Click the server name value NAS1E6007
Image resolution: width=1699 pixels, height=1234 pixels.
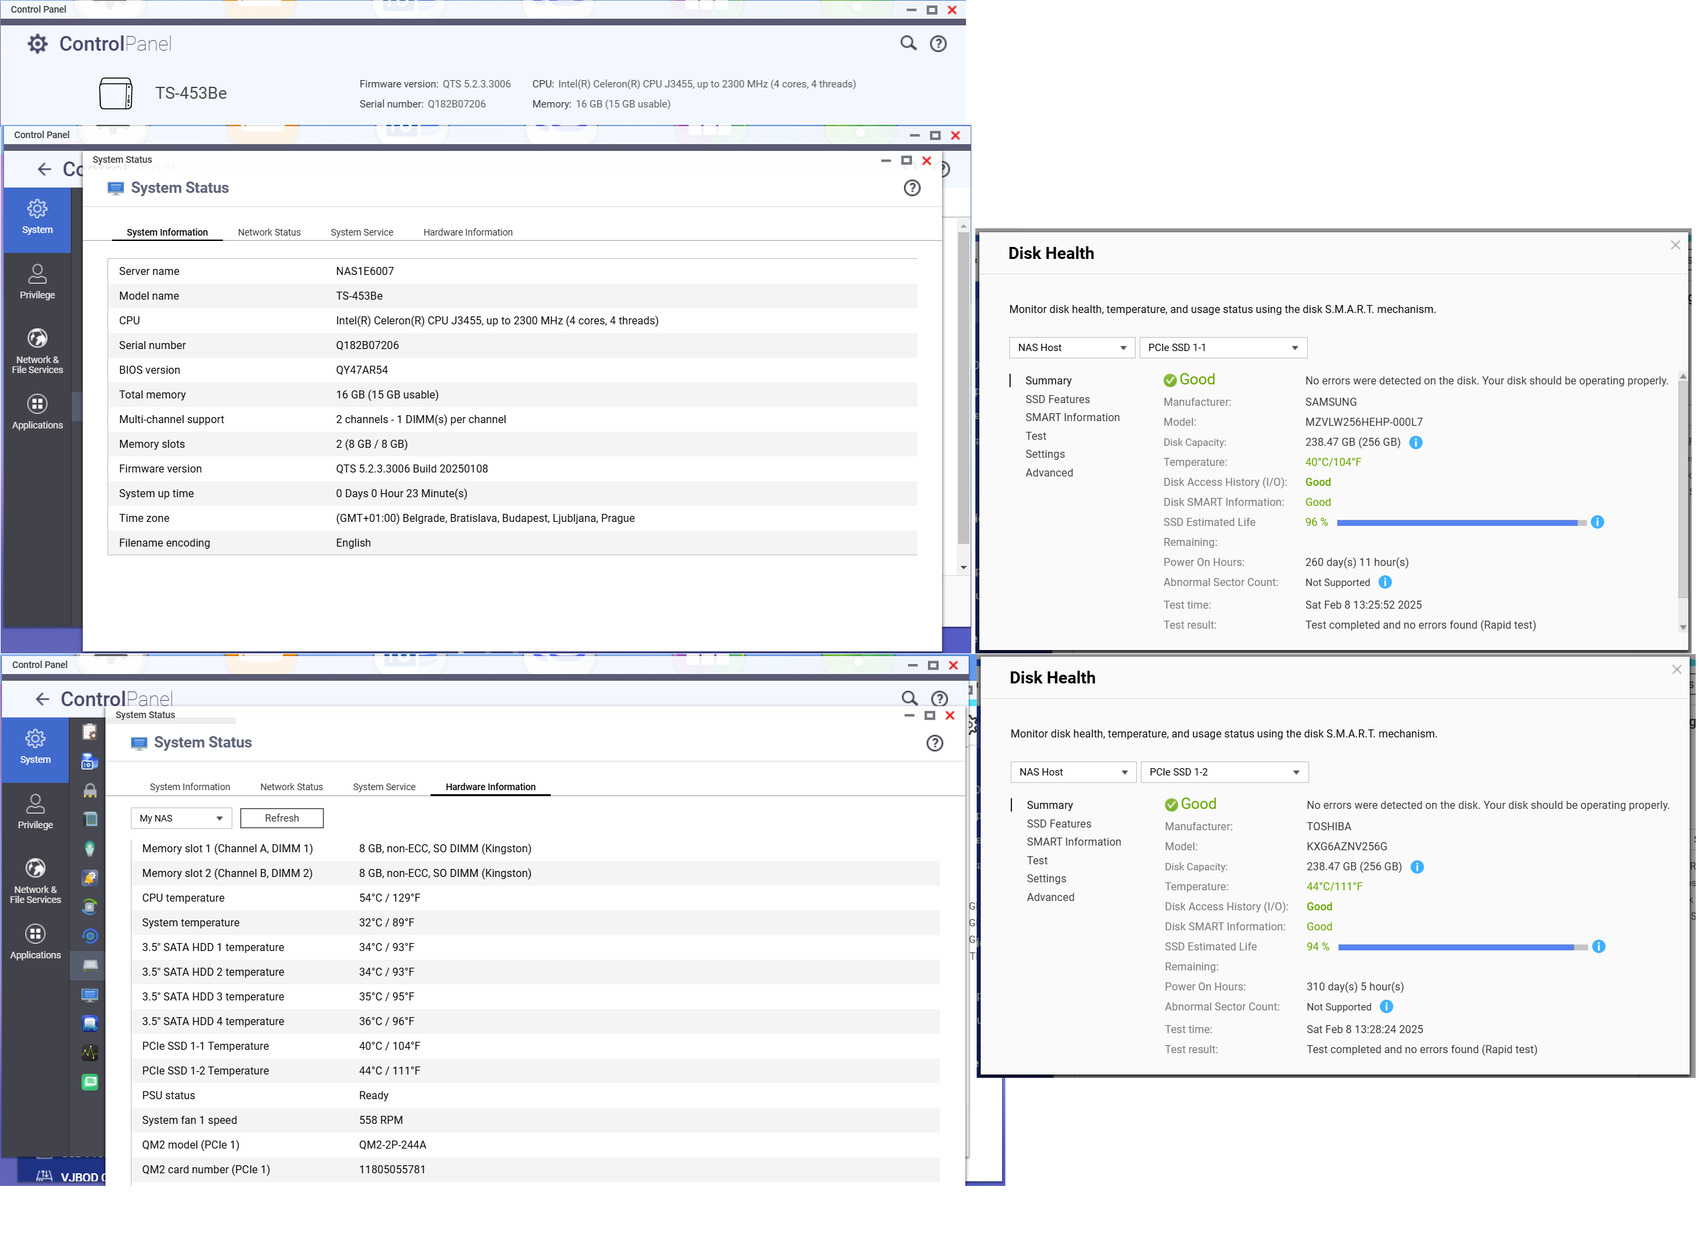click(x=365, y=271)
